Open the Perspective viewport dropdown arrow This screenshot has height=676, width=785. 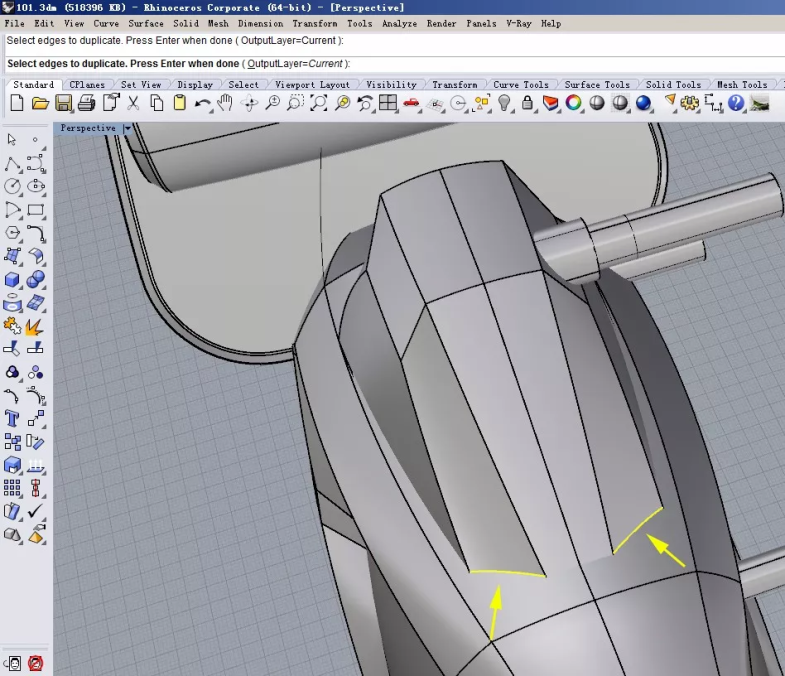click(127, 128)
